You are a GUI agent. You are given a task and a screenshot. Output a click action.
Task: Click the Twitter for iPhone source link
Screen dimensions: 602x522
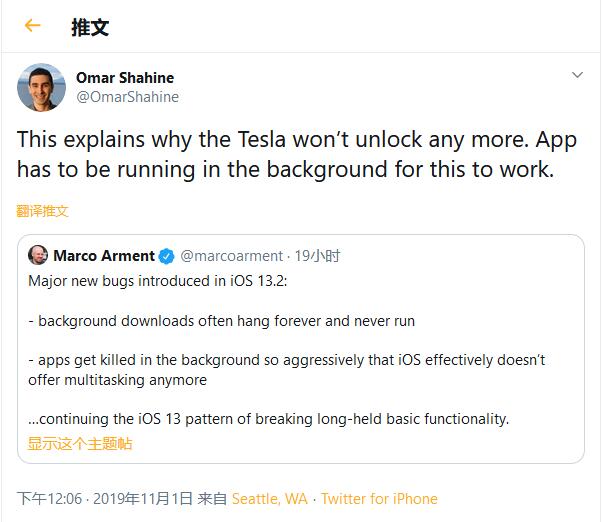(x=379, y=498)
